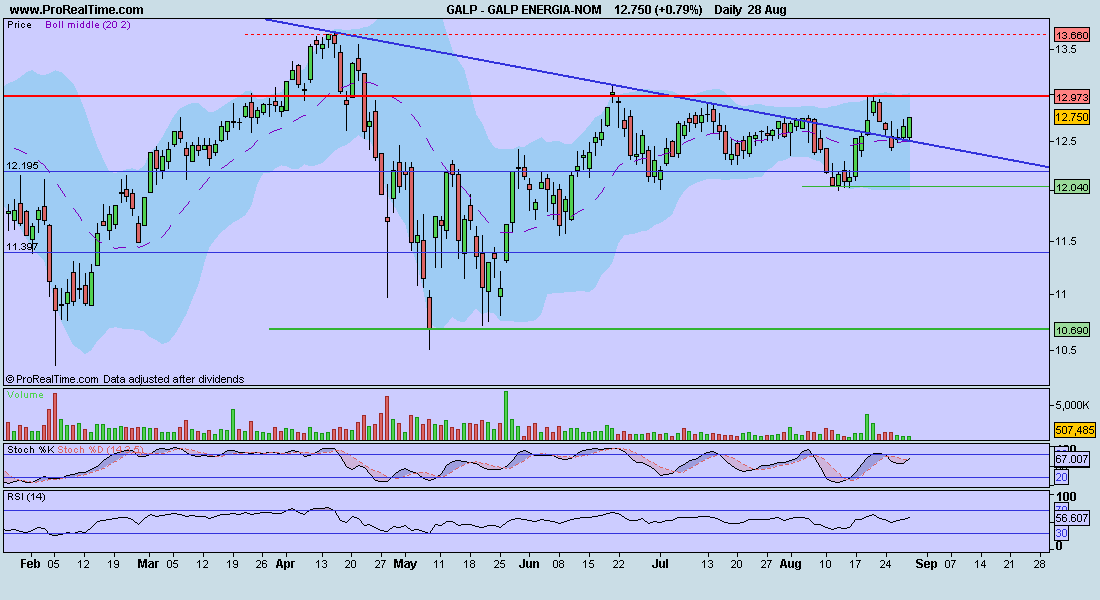Click the ProRealTime.com data adjusted notice
1100x600 pixels.
(x=125, y=379)
